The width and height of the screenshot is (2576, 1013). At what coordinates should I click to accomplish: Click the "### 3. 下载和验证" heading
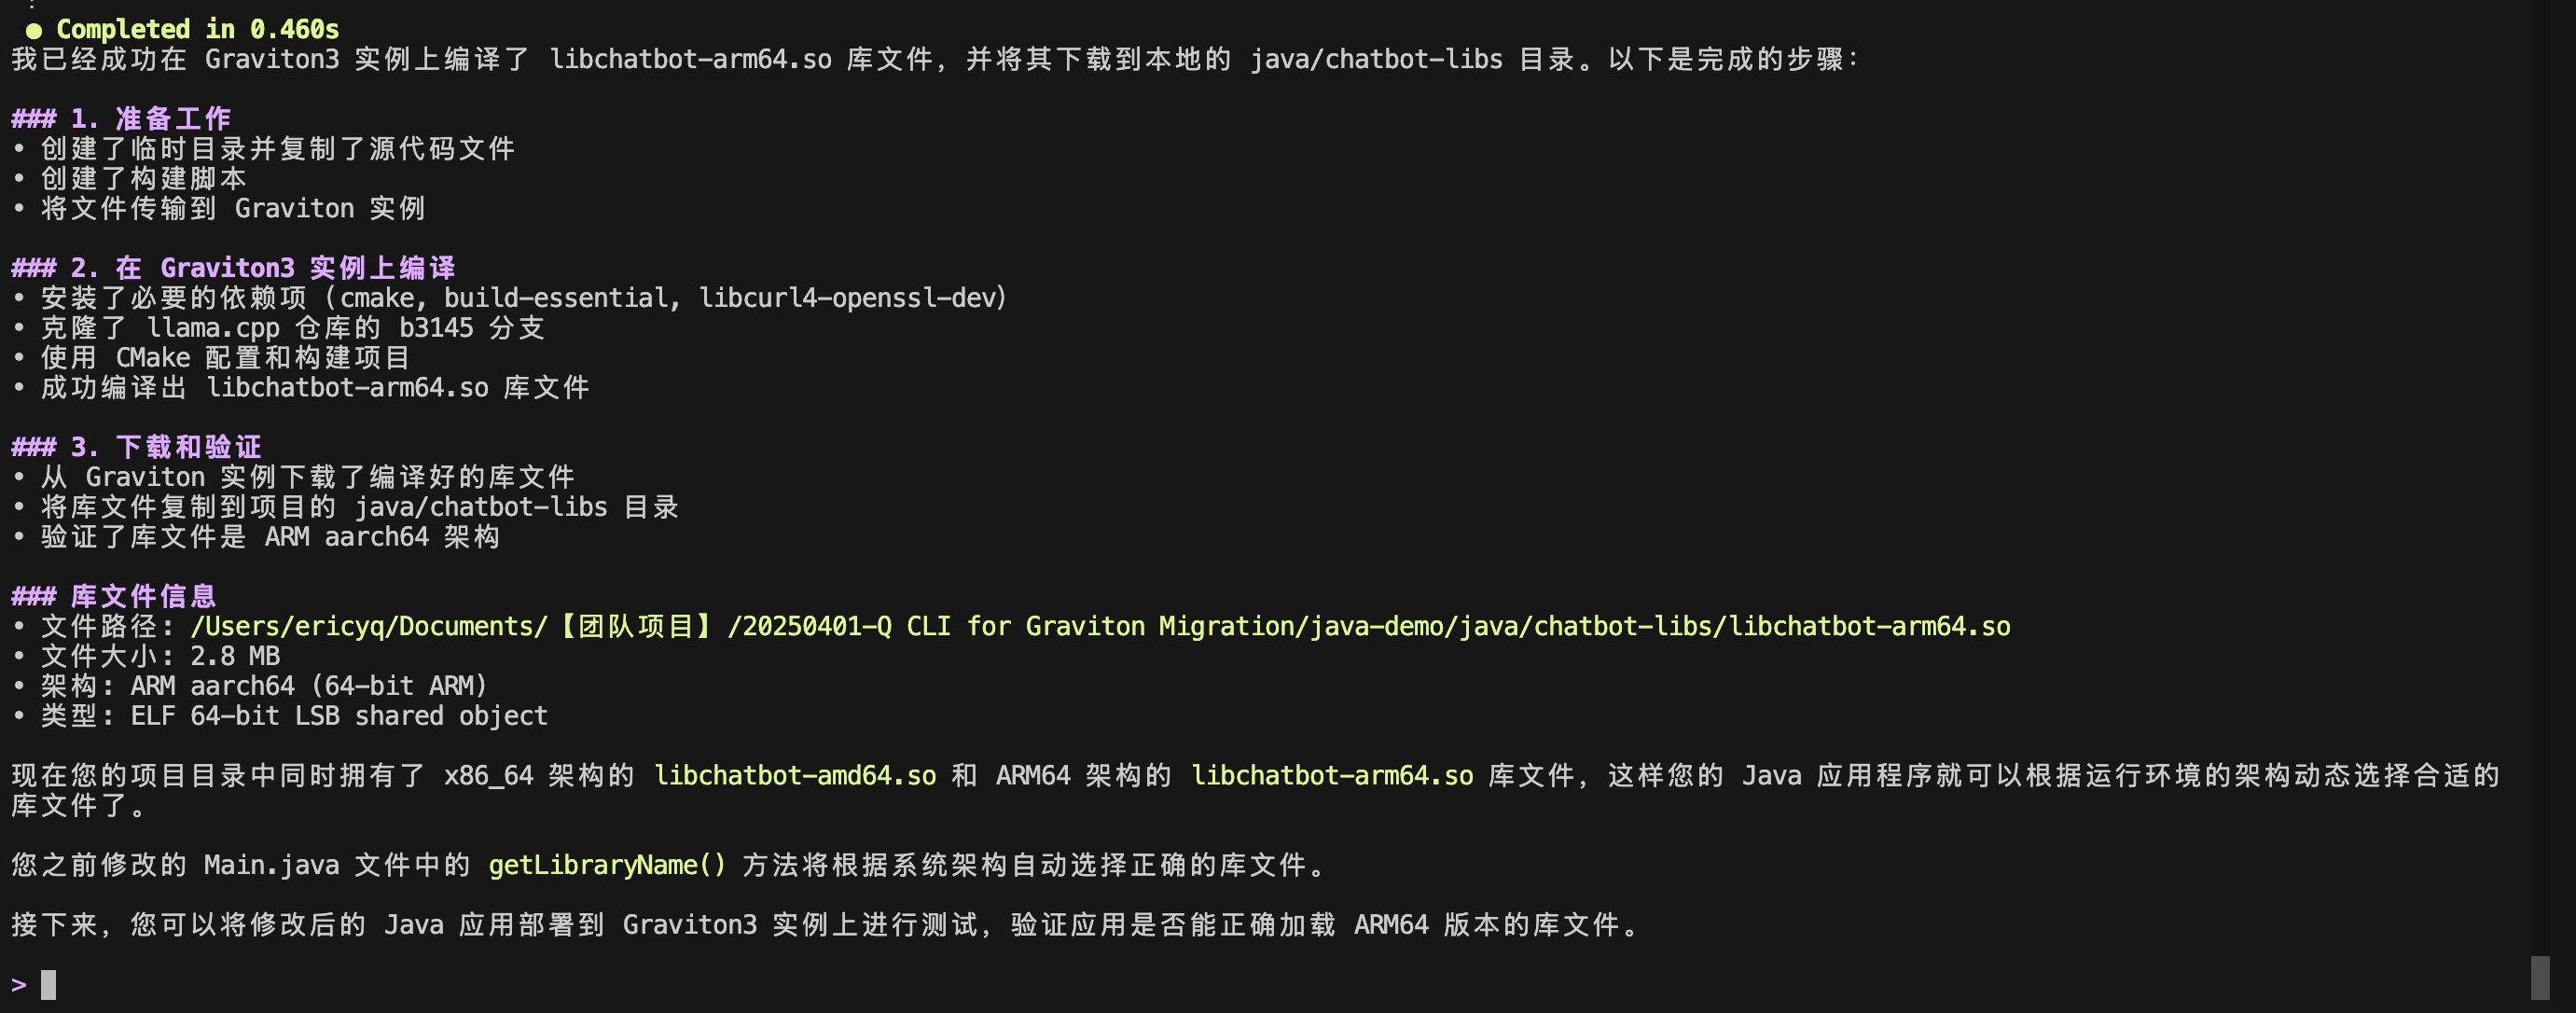point(136,447)
